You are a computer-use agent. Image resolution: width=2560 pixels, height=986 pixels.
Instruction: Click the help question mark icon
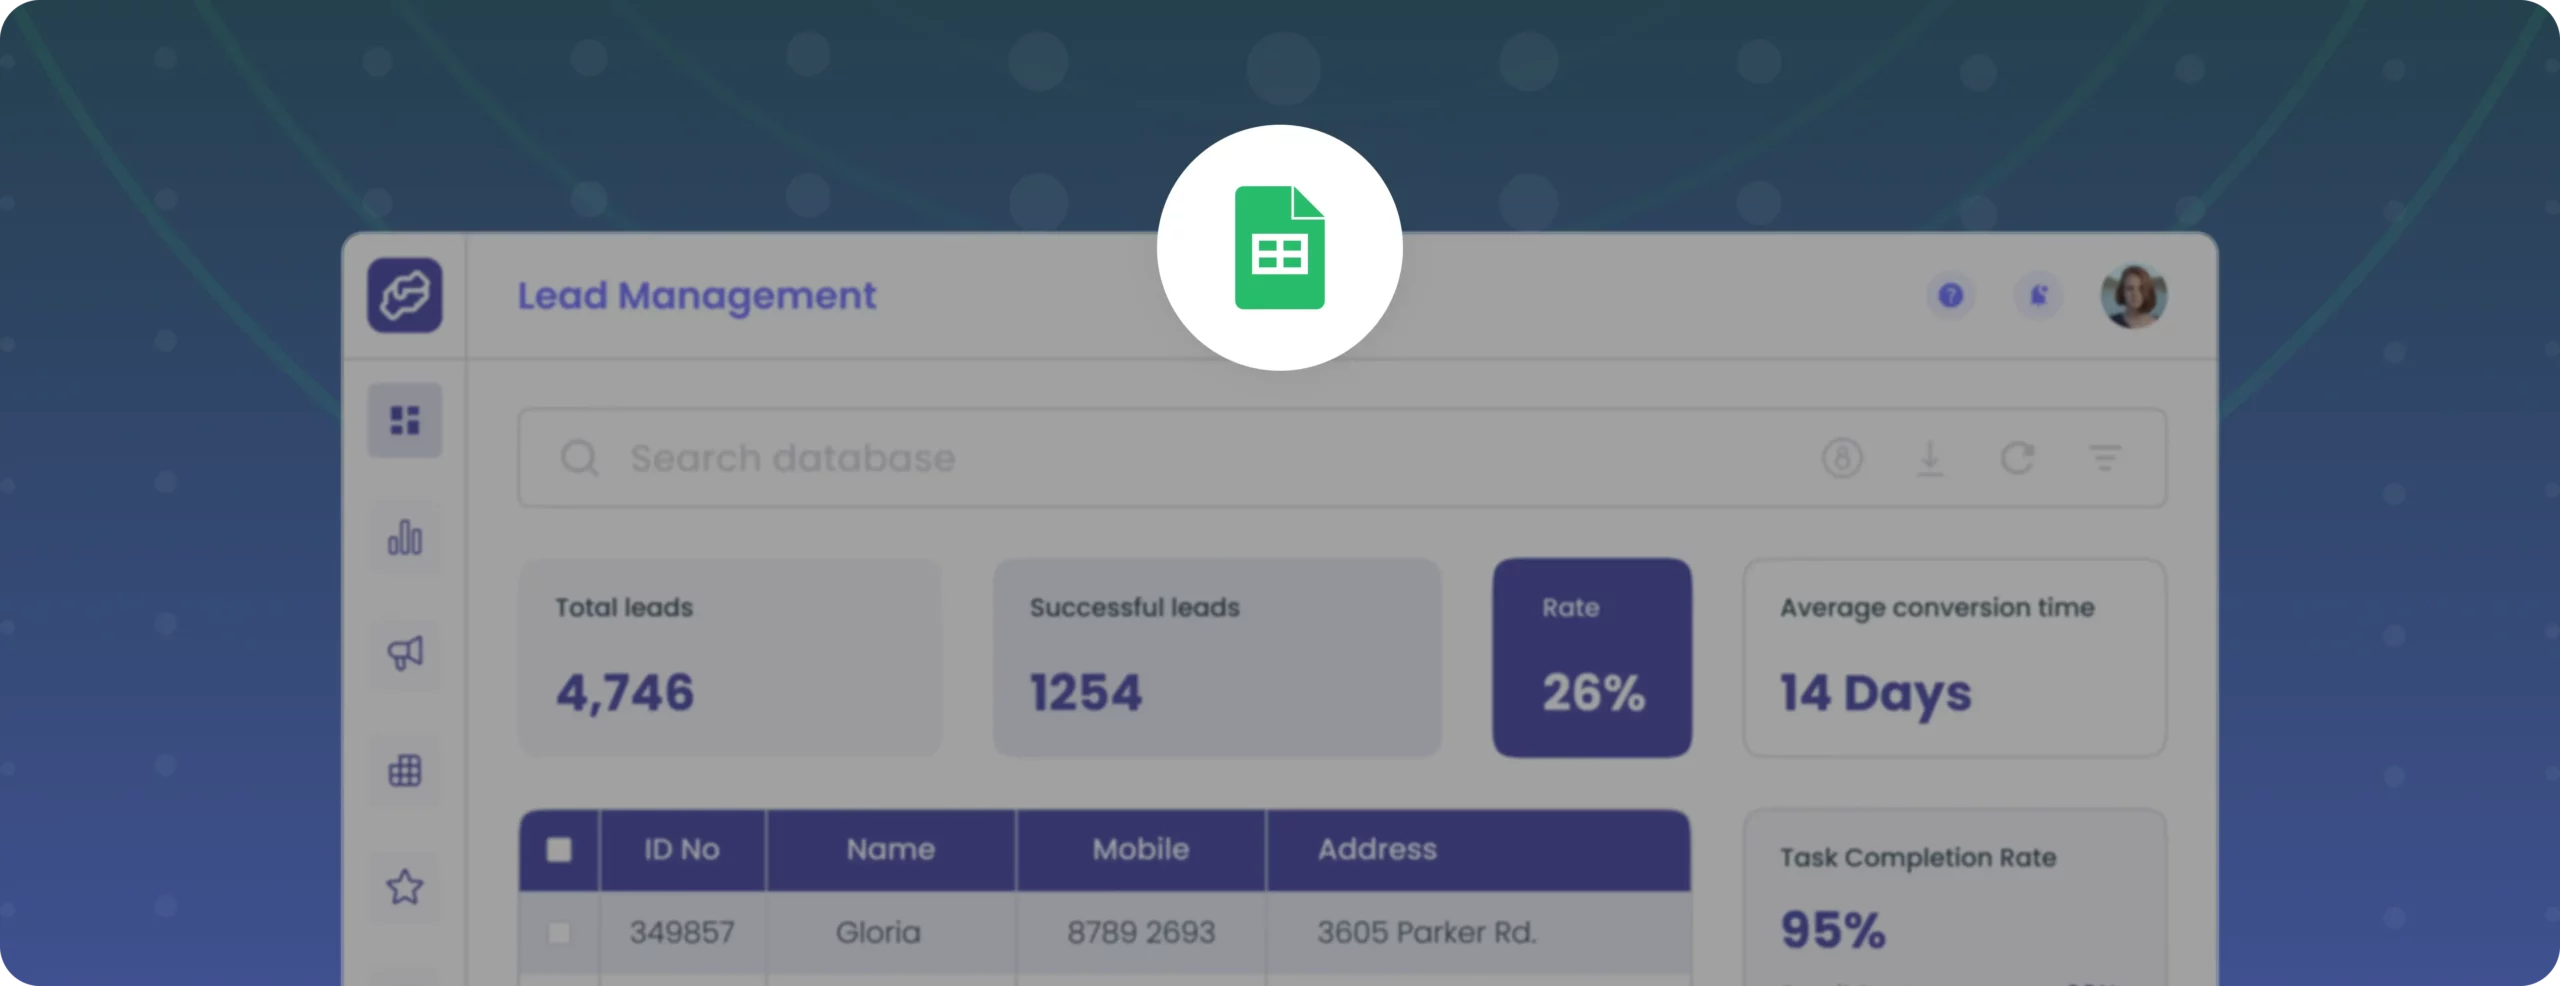1950,295
